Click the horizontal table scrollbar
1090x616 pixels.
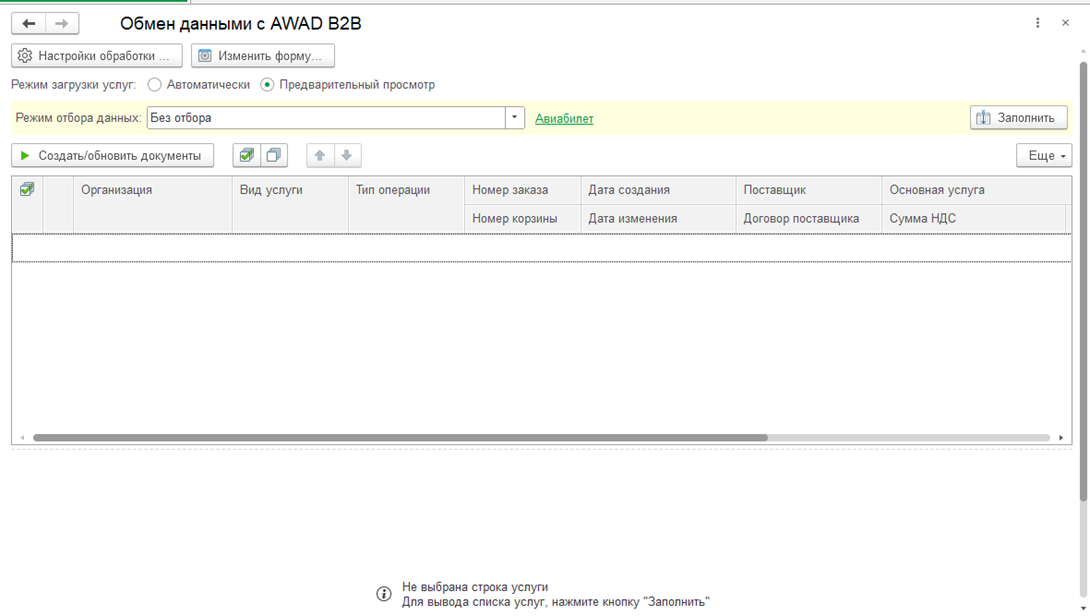pos(400,438)
